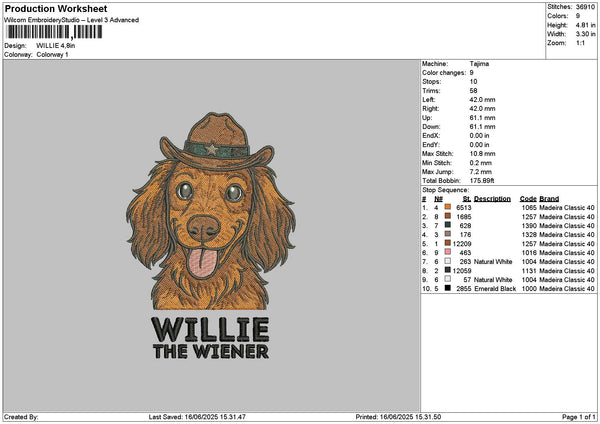Click the St. stitch count column header
Image resolution: width=600 pixels, height=424 pixels.
466,198
